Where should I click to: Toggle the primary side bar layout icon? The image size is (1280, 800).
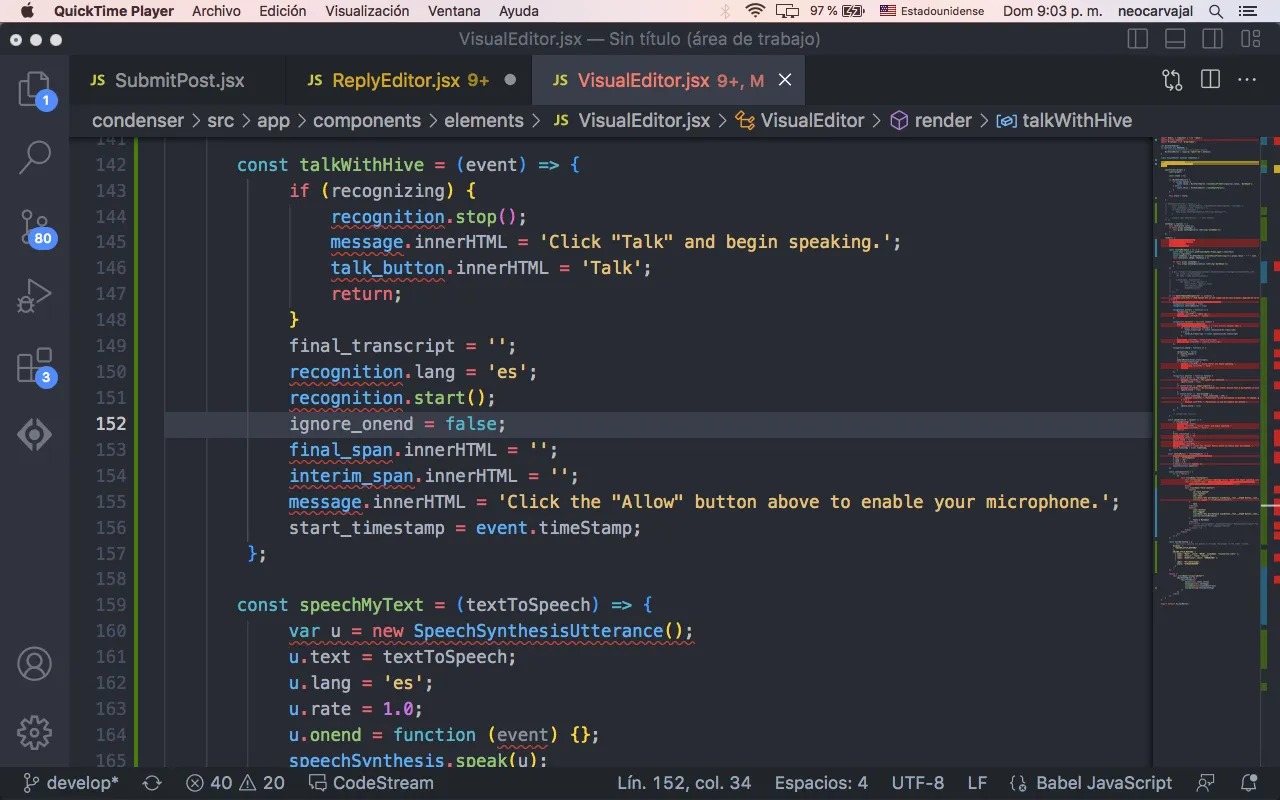click(x=1138, y=39)
